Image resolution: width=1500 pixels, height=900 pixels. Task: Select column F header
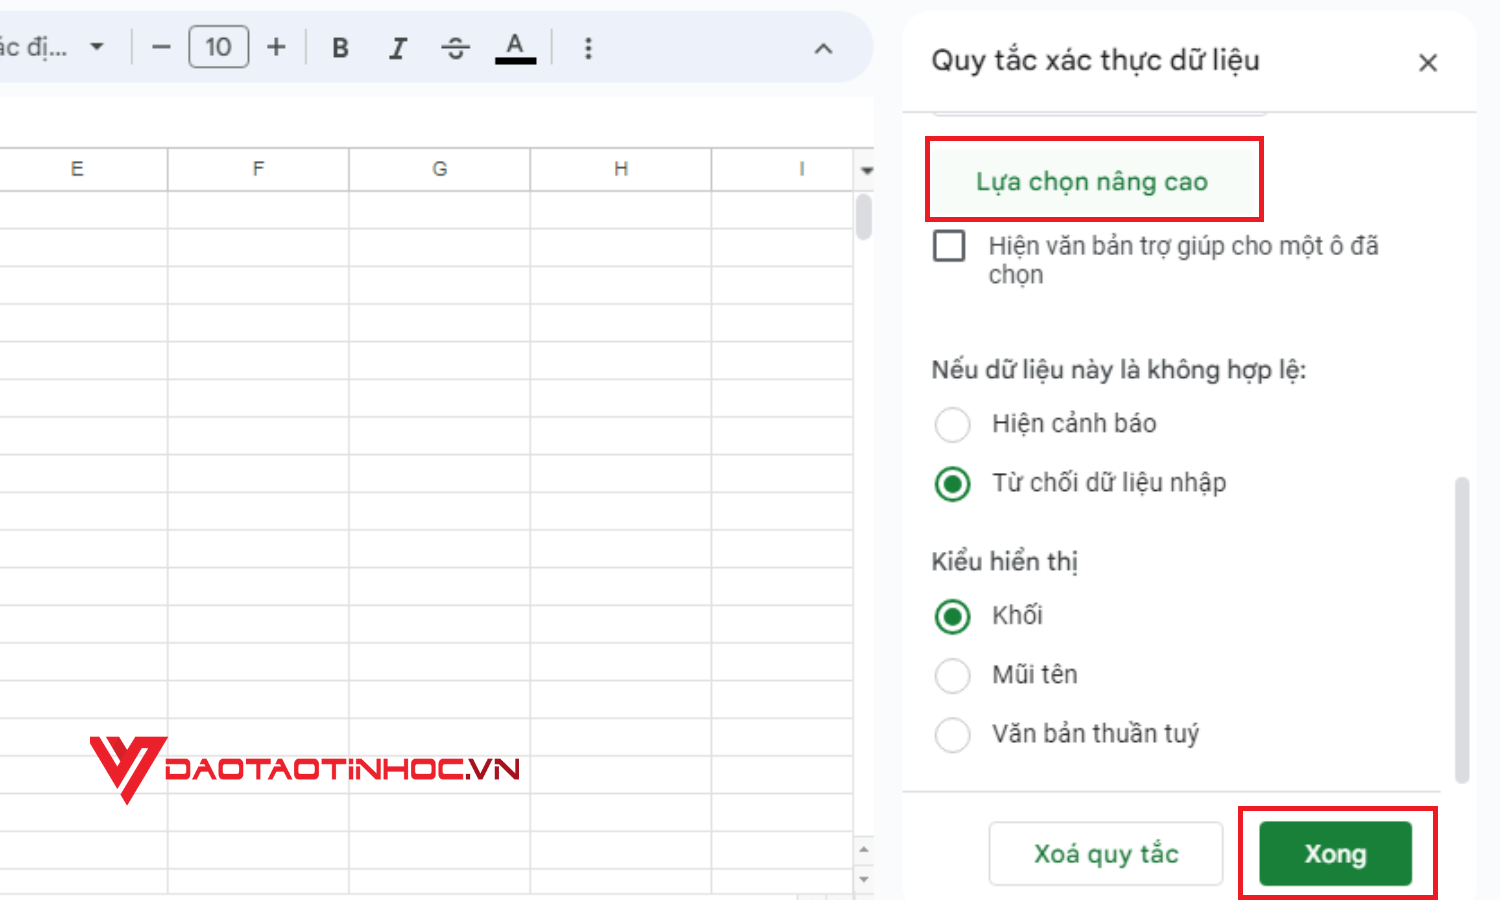tap(258, 169)
